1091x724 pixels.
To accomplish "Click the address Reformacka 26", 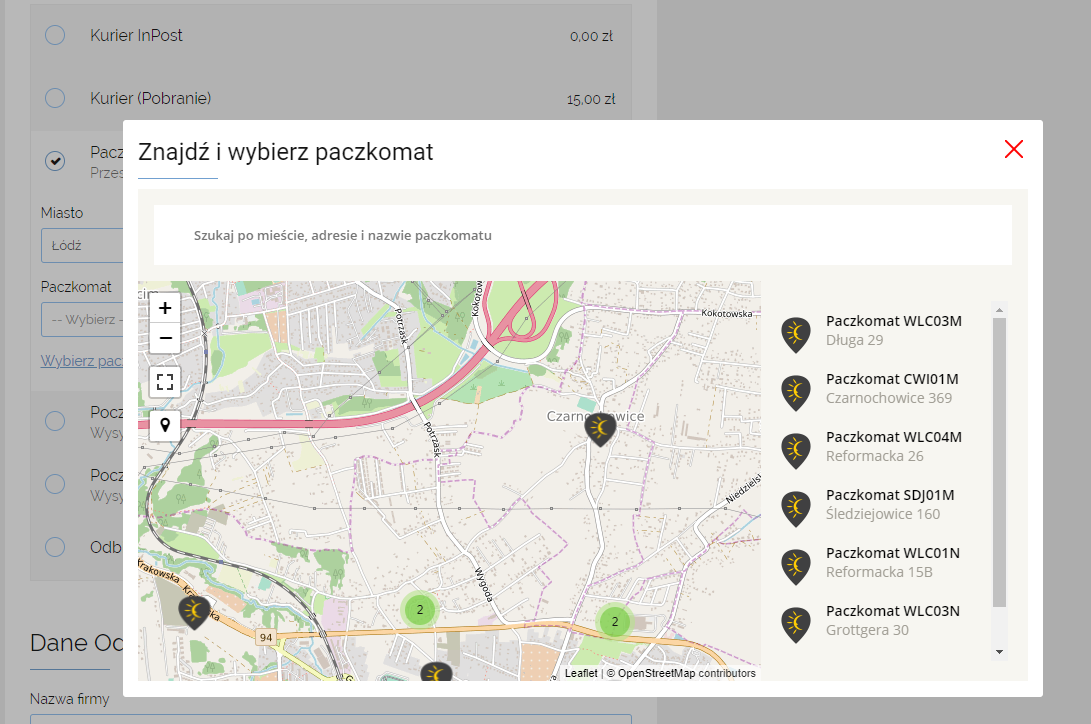I will (875, 456).
